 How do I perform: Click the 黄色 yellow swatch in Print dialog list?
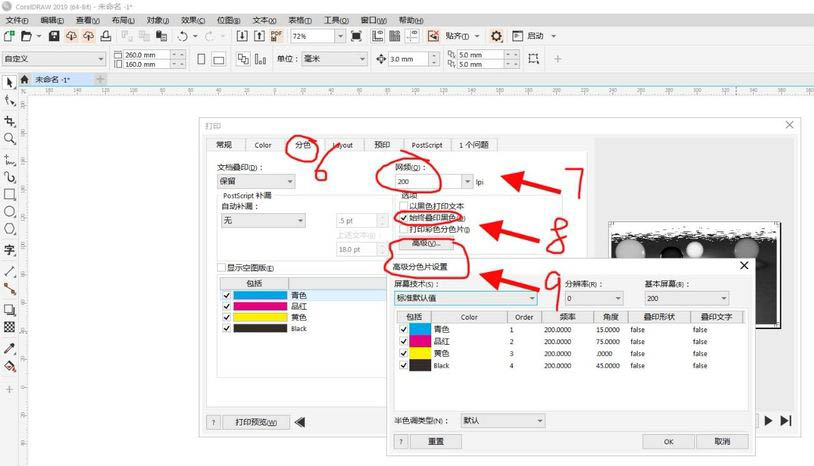(x=260, y=317)
